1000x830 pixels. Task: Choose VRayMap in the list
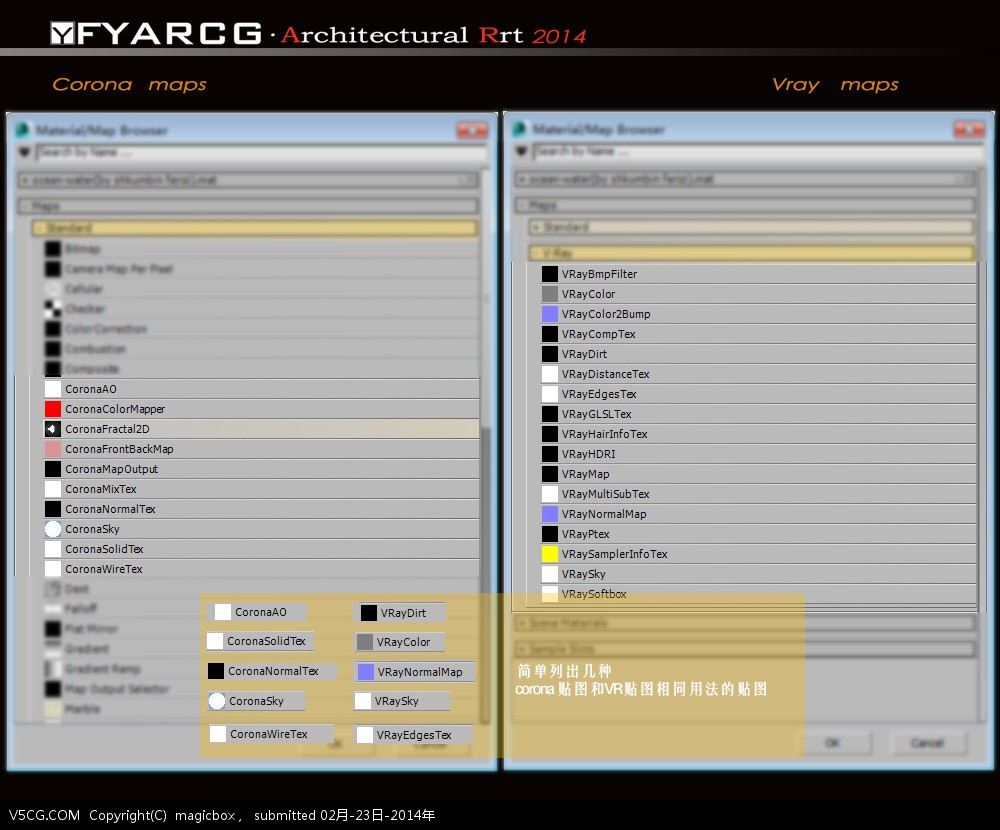(758, 474)
